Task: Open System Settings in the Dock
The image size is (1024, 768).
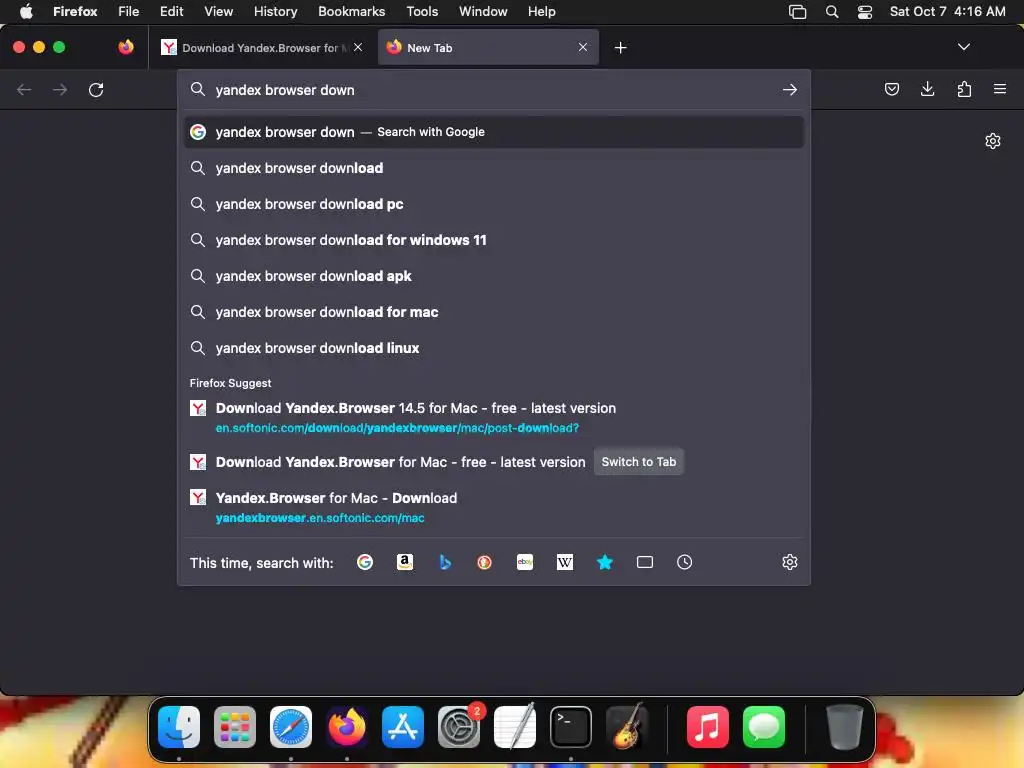Action: 459,726
